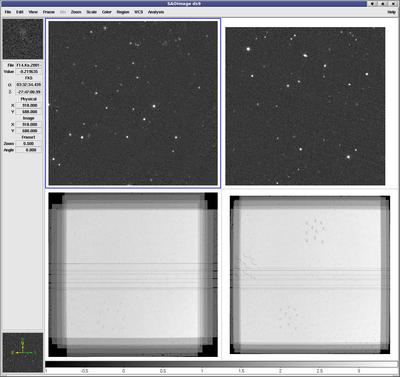Select the blue-outlined active star-field frame

click(133, 103)
